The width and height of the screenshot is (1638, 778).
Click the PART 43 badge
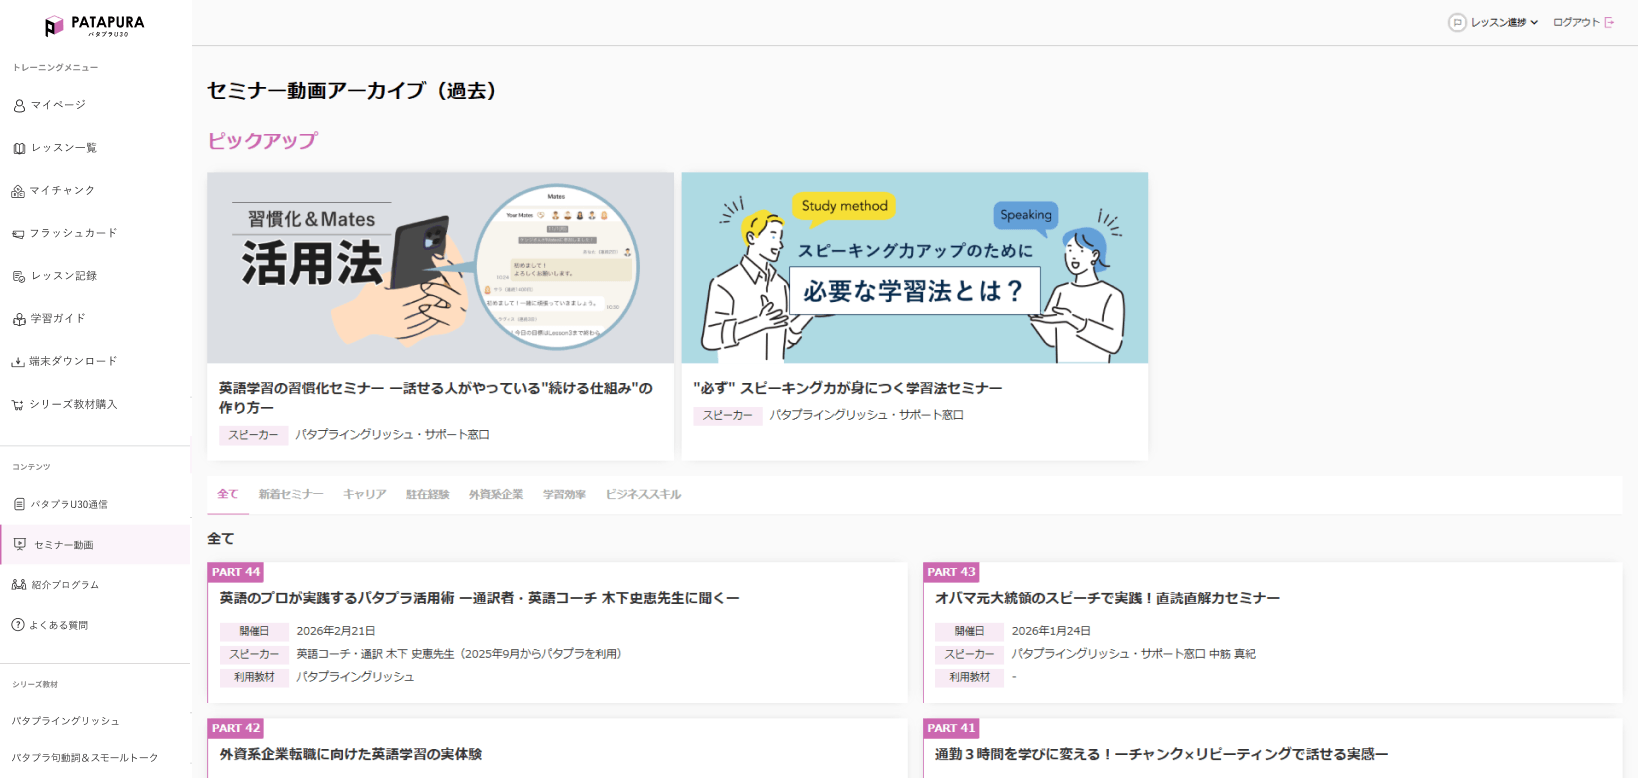pyautogui.click(x=951, y=572)
